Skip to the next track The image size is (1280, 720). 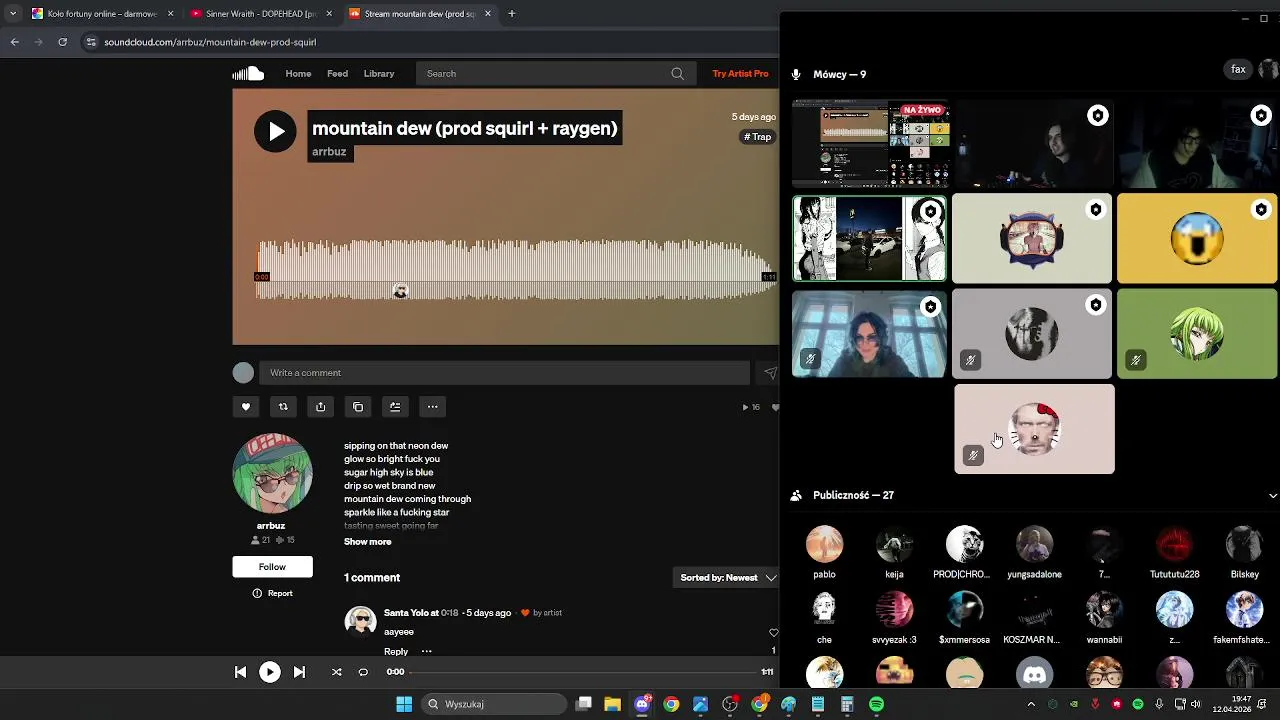click(x=299, y=672)
